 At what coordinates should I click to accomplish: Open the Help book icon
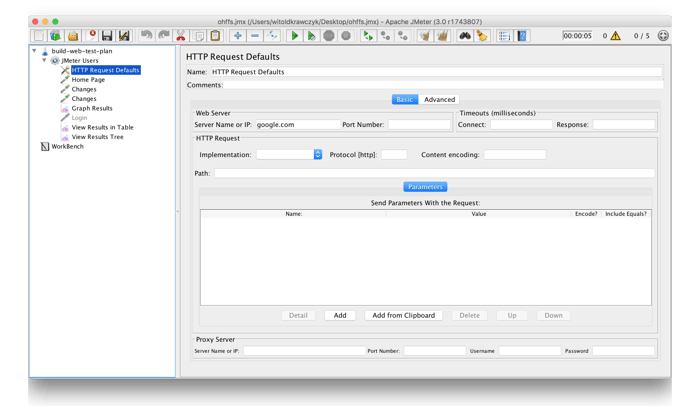522,36
